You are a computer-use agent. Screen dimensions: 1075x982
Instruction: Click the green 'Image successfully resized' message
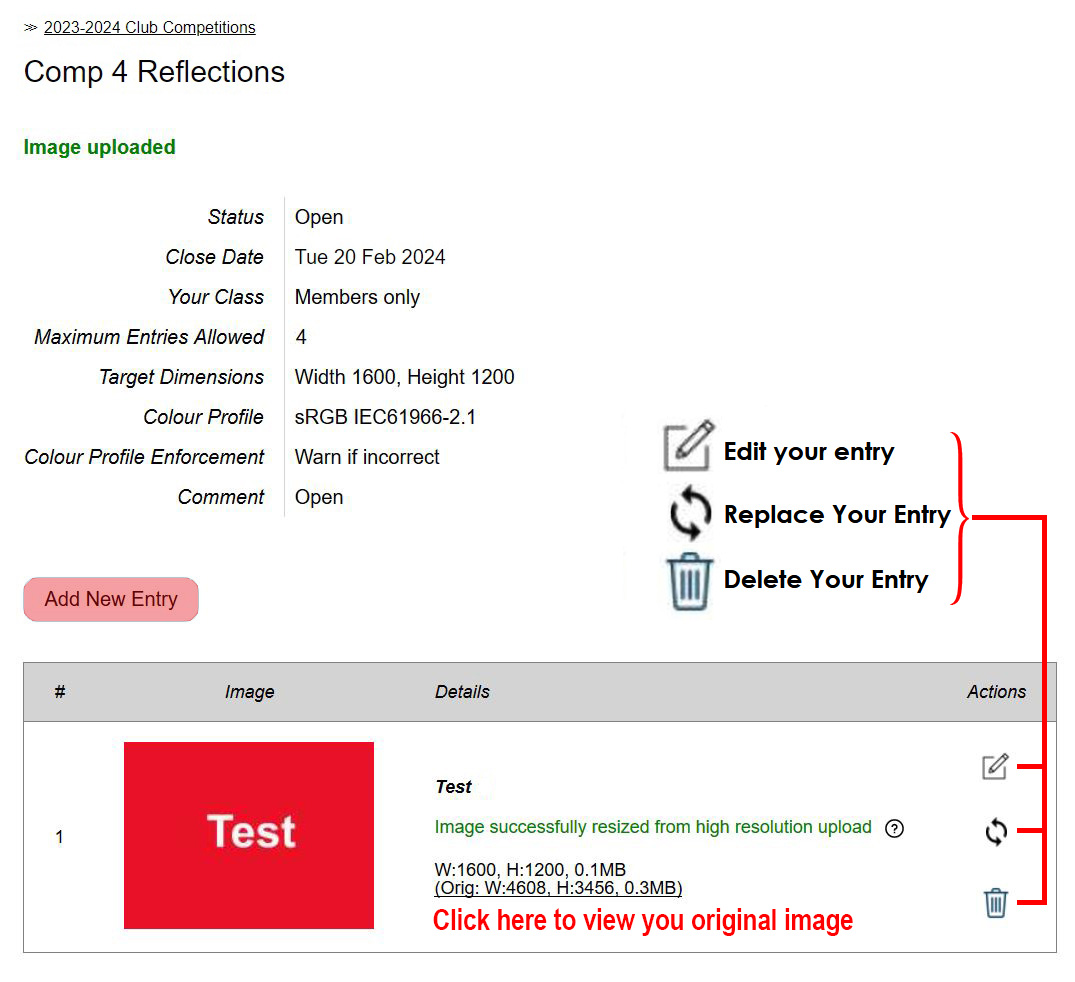click(653, 827)
